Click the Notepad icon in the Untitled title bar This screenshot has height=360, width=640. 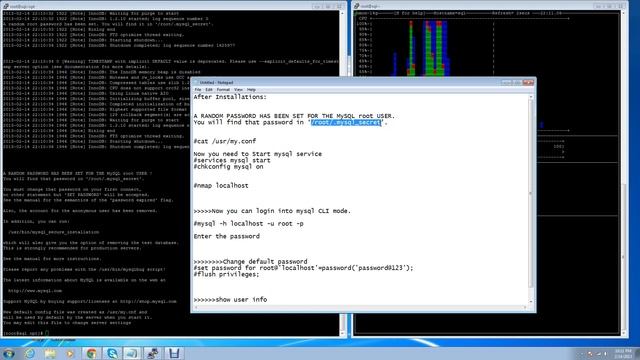point(196,82)
